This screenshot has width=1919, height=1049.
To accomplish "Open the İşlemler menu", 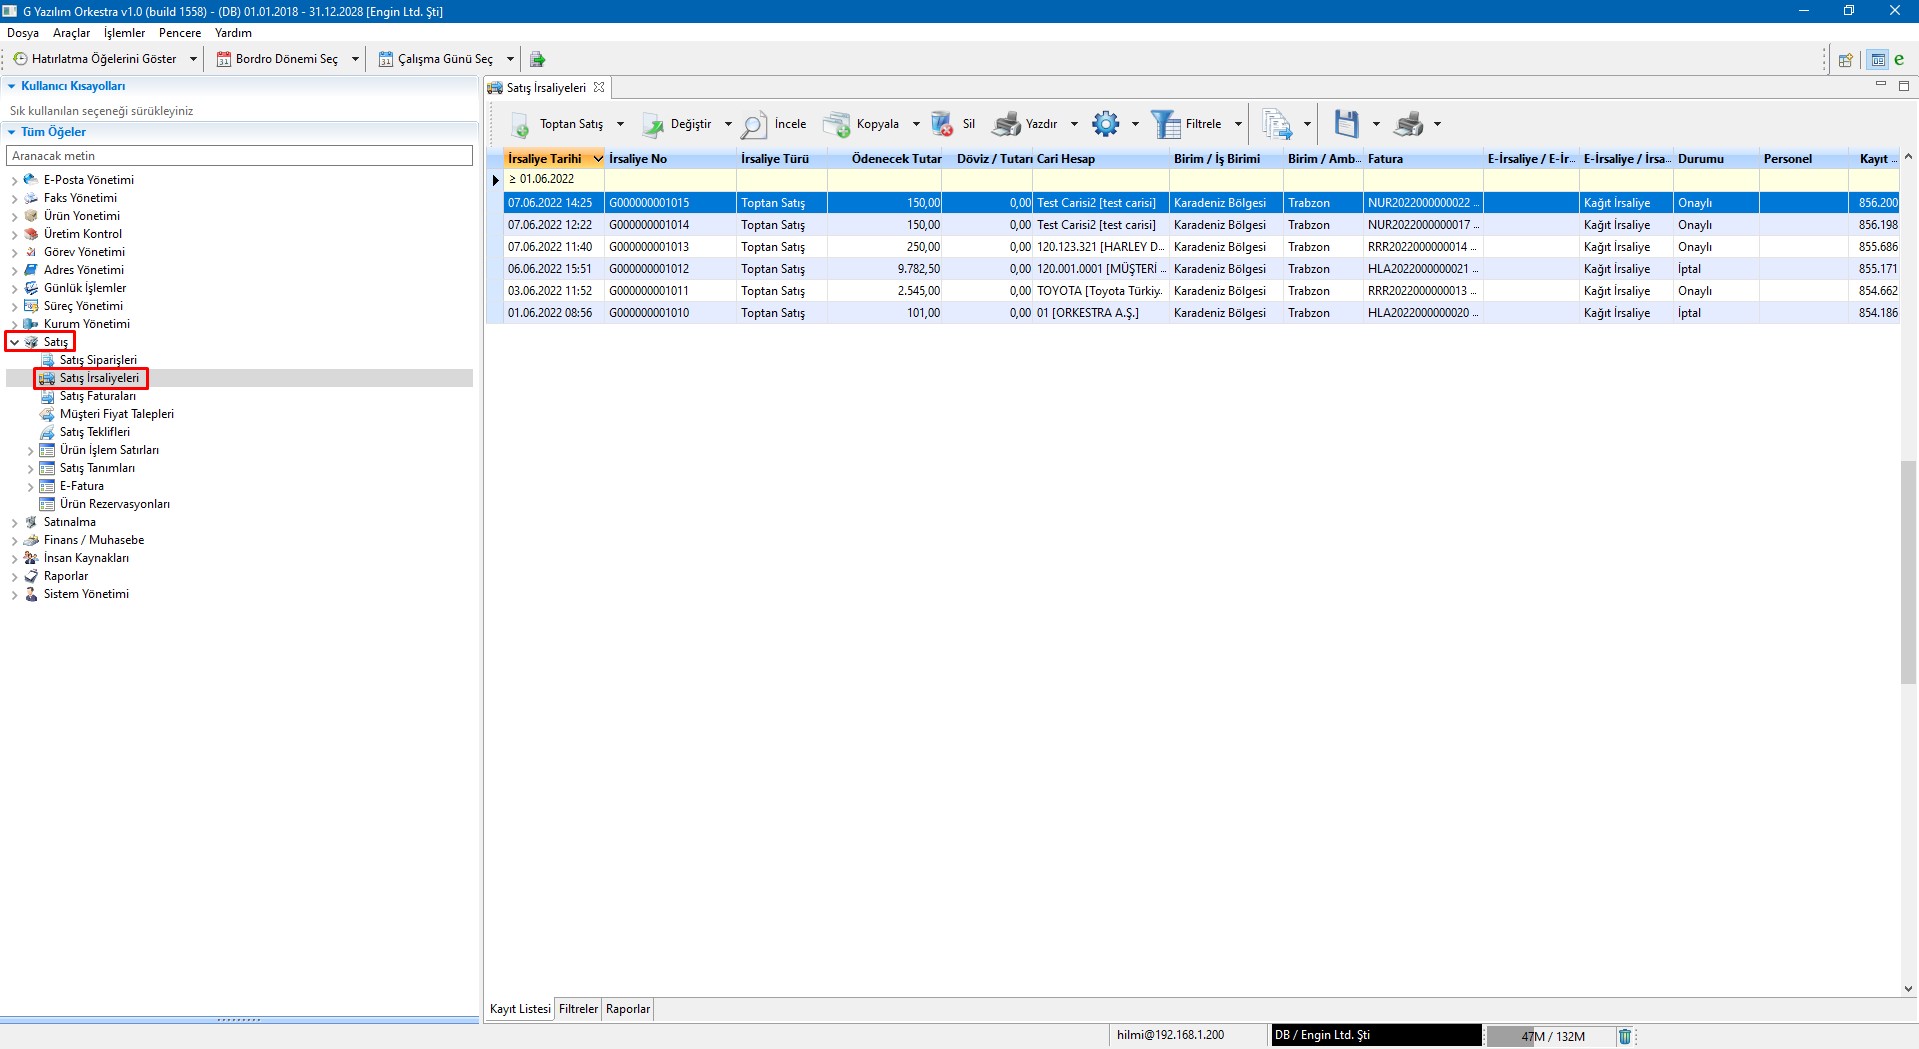I will 124,33.
